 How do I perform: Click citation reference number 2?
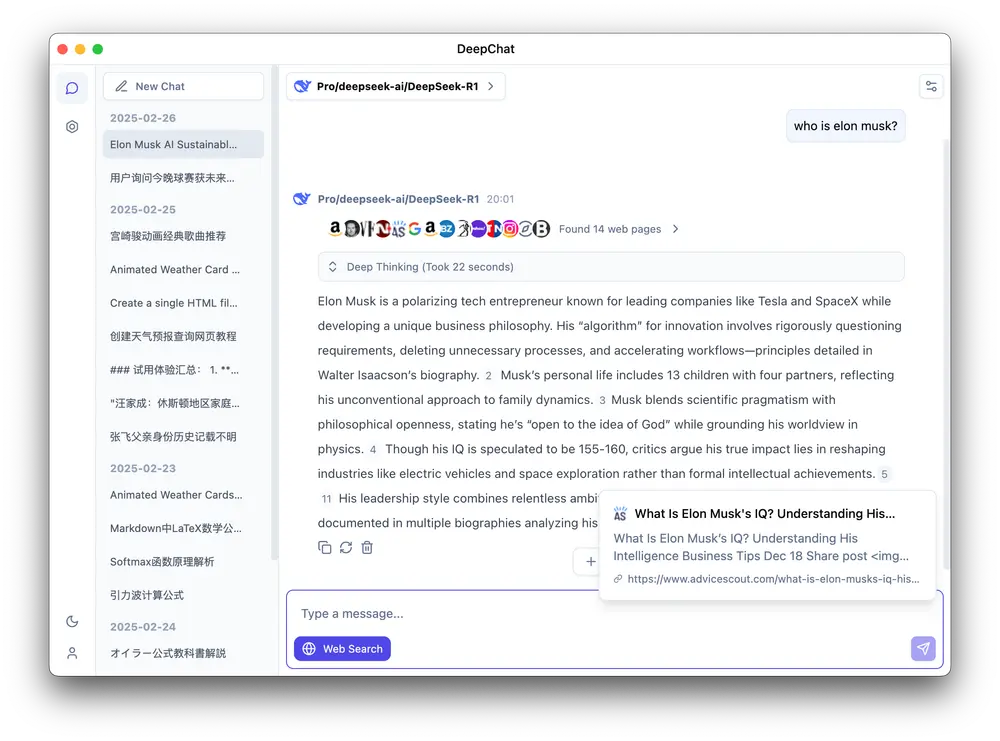(488, 376)
